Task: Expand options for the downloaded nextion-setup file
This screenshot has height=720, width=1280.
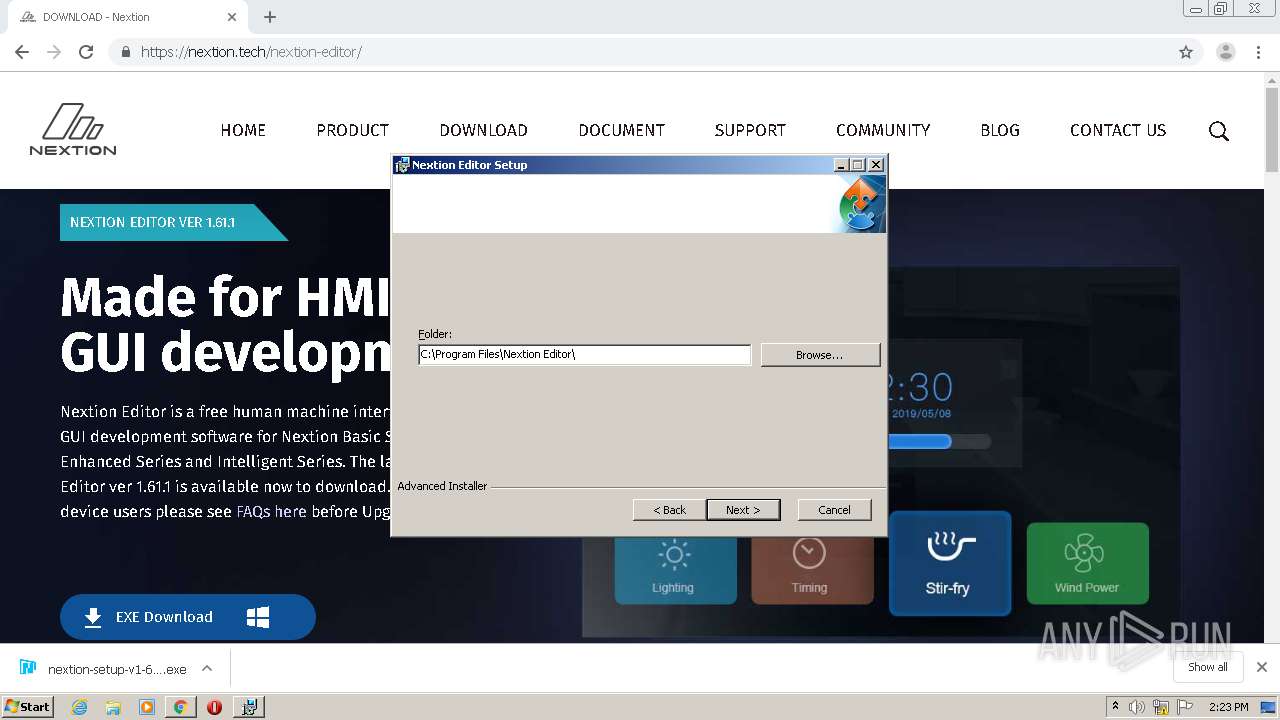Action: pos(207,669)
